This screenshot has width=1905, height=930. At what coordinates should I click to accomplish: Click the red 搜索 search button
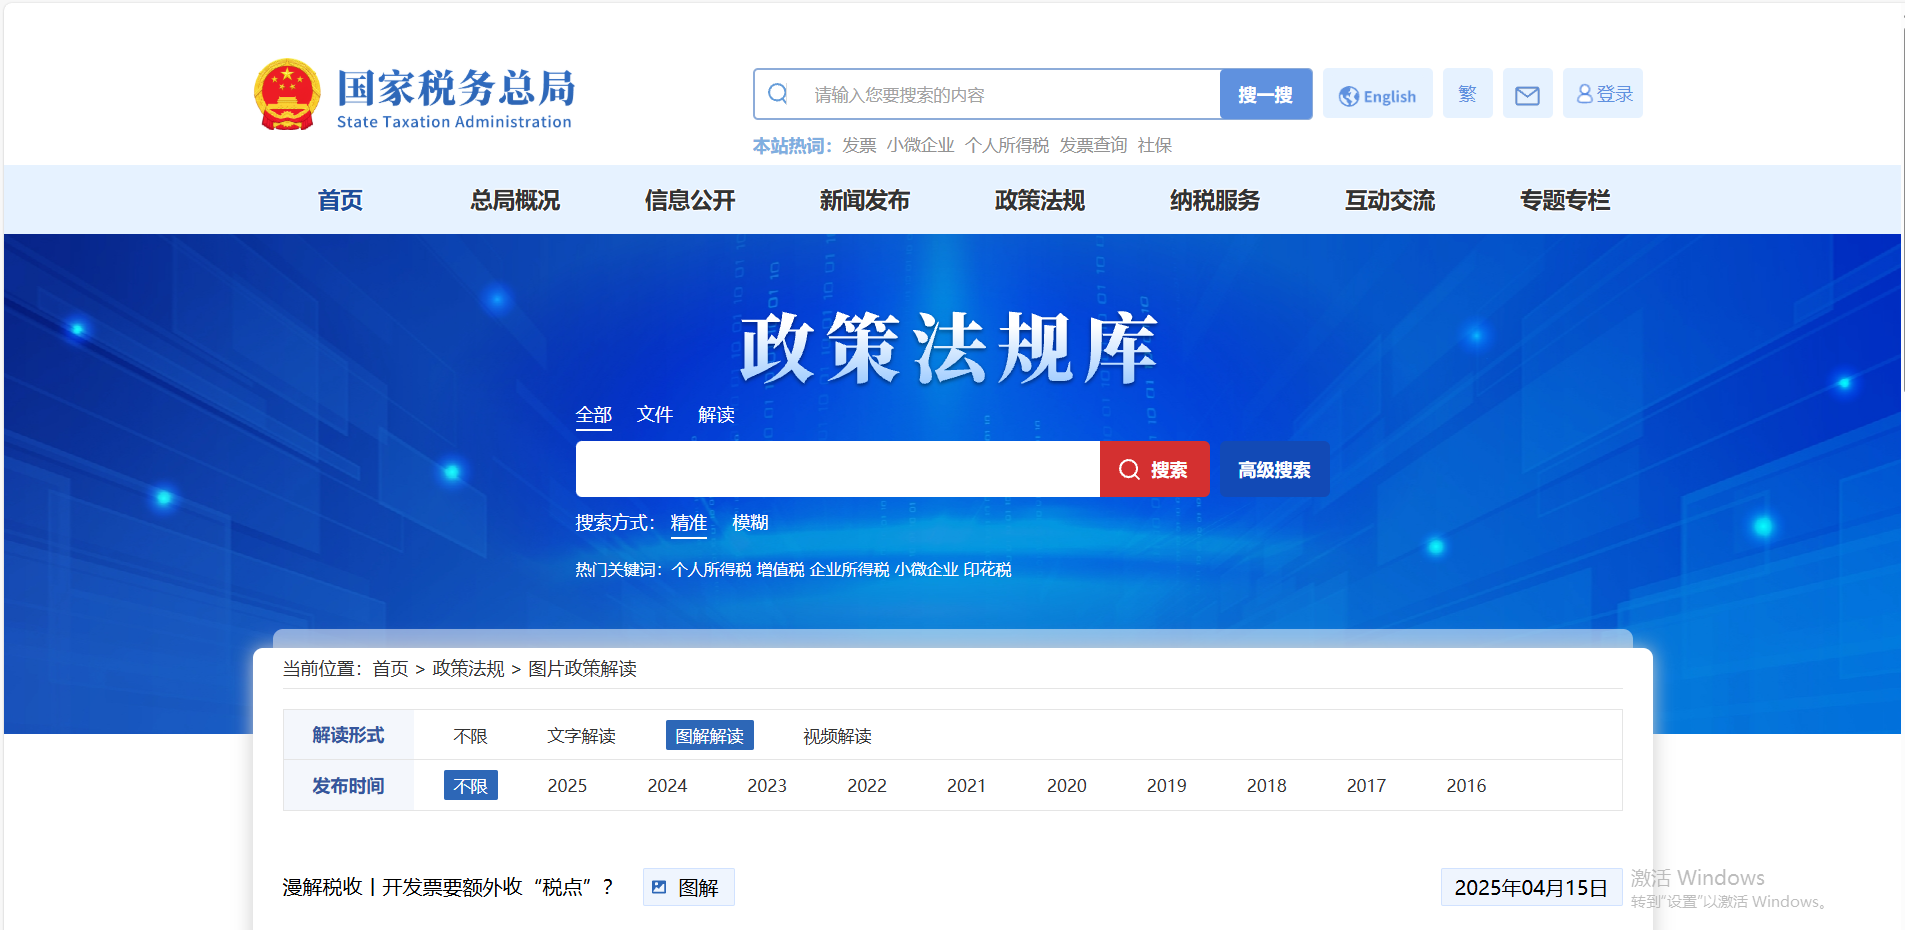1154,469
